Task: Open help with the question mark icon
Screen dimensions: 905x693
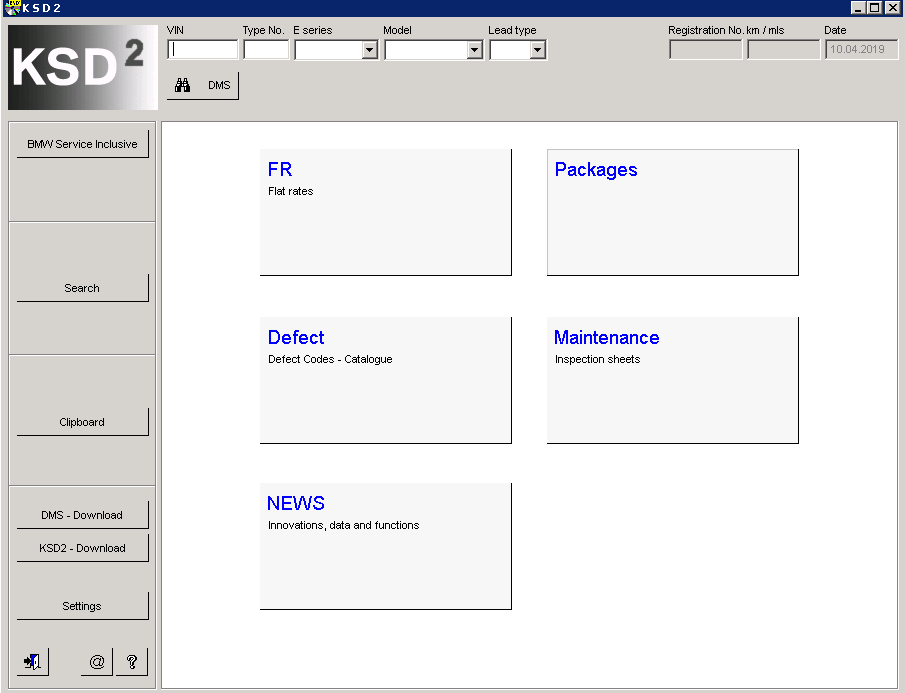Action: (132, 661)
